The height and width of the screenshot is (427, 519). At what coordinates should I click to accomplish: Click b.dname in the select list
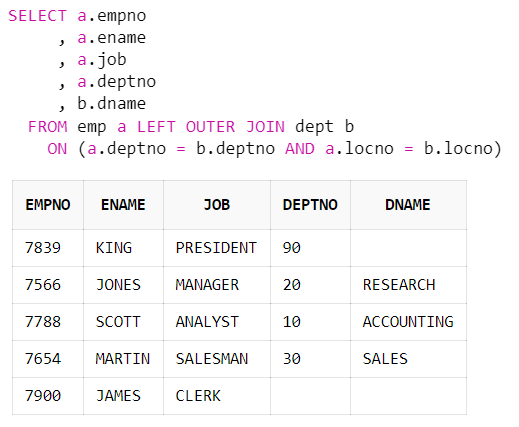click(x=112, y=104)
